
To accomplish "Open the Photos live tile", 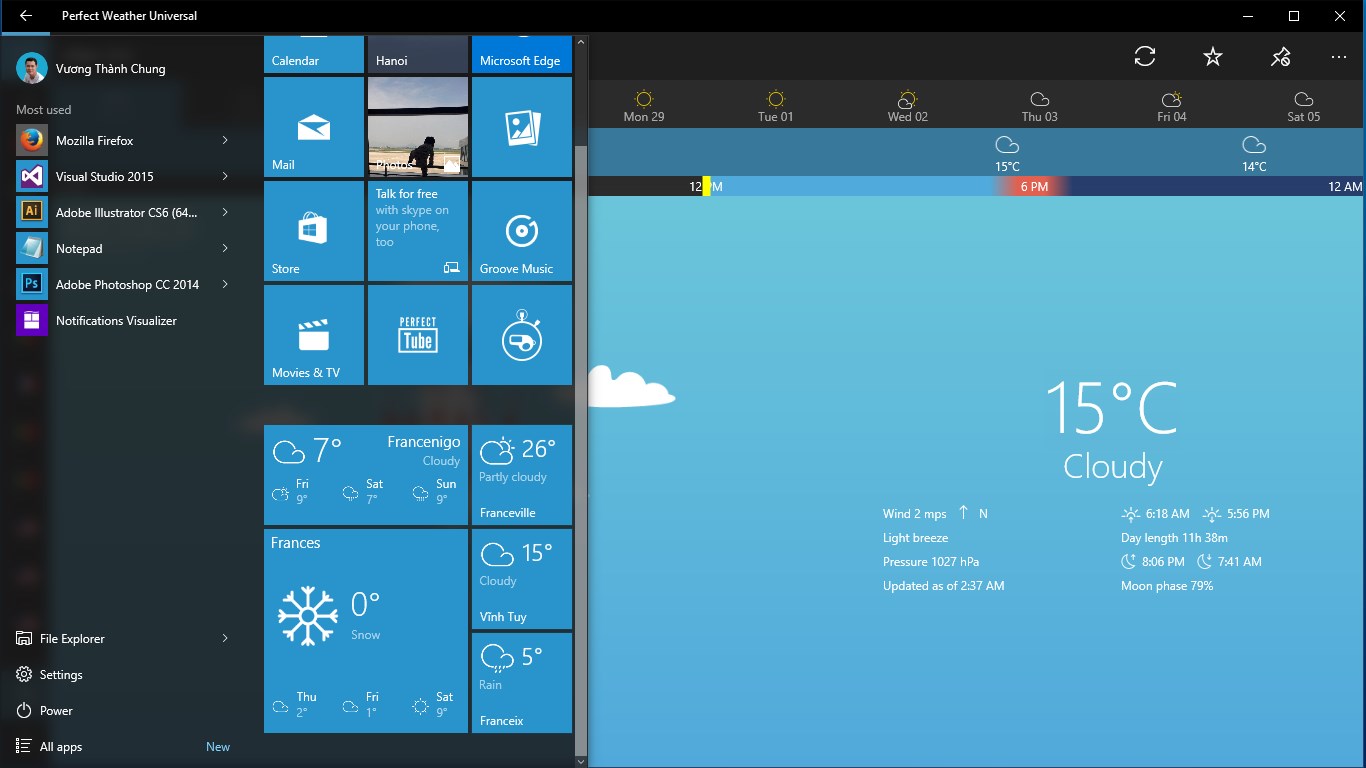I will (418, 127).
